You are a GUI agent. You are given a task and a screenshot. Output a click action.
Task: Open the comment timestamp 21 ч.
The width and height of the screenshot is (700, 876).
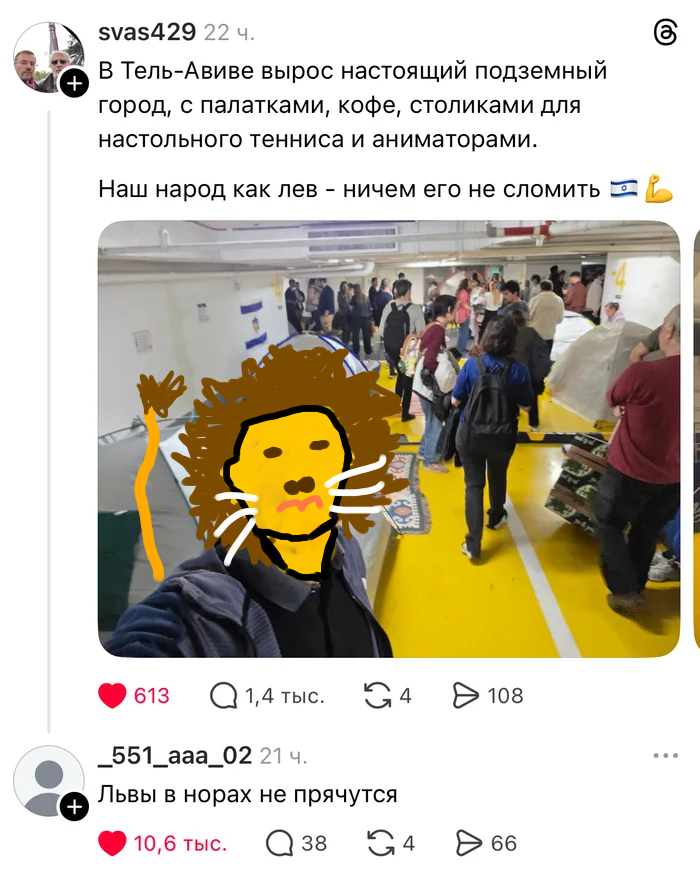click(x=283, y=756)
